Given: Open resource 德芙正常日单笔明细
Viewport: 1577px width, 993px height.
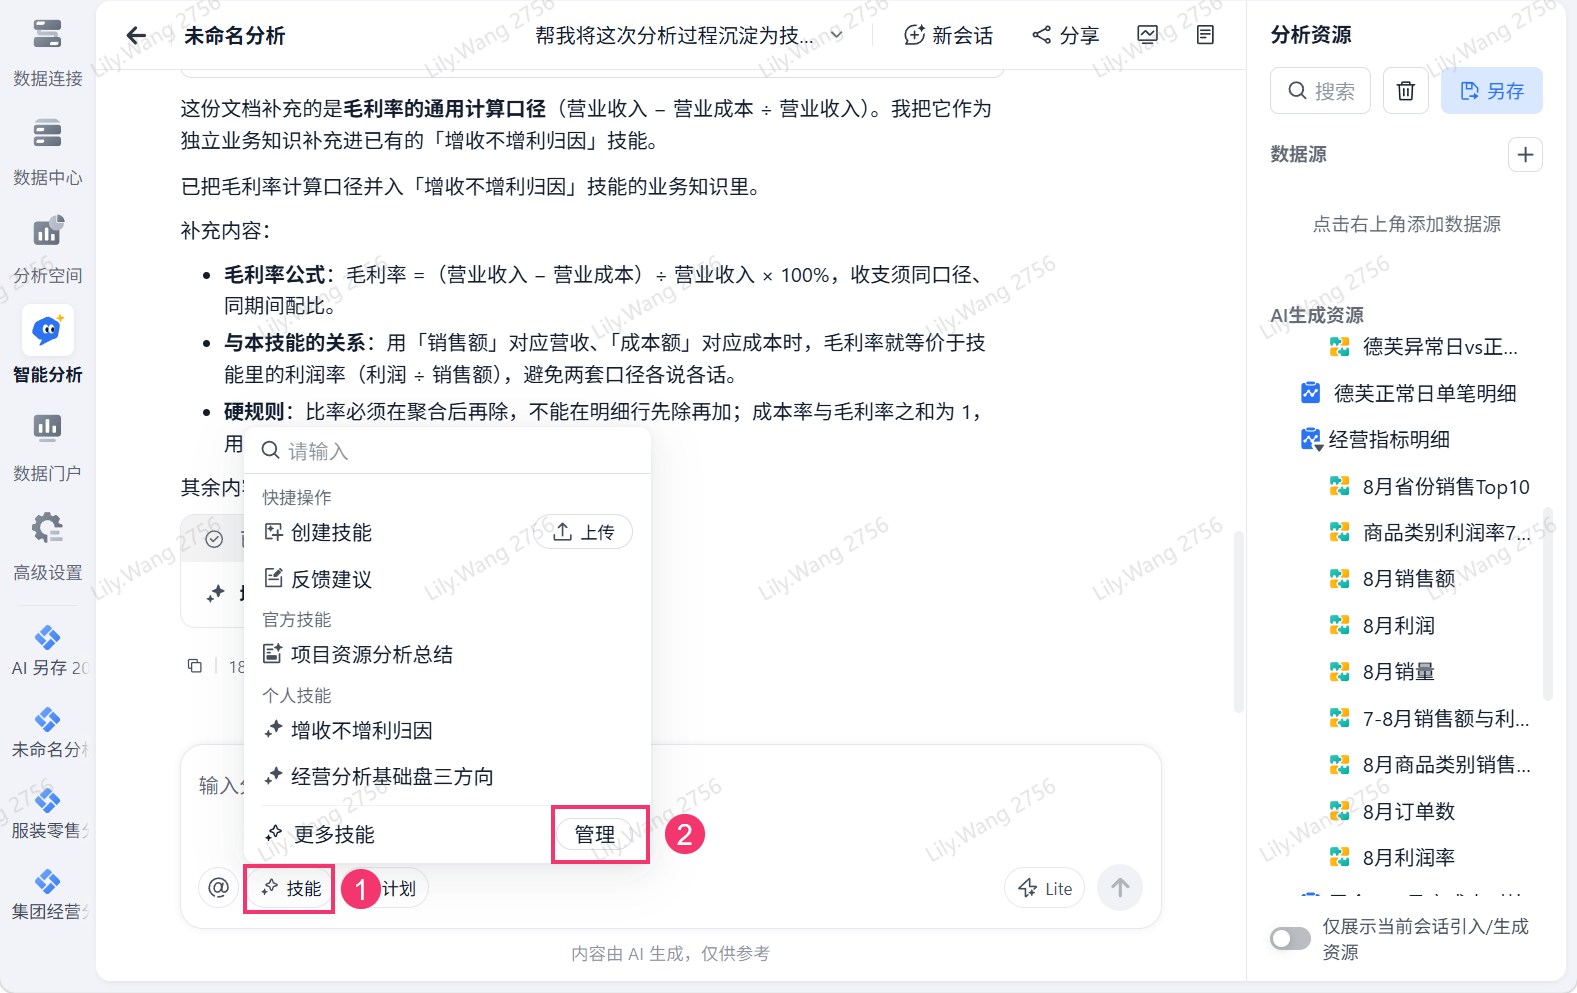Looking at the screenshot, I should tap(1409, 393).
